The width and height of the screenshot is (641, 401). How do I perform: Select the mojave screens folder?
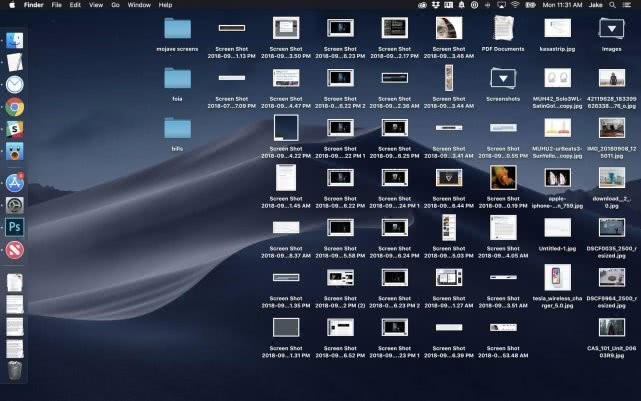point(178,28)
